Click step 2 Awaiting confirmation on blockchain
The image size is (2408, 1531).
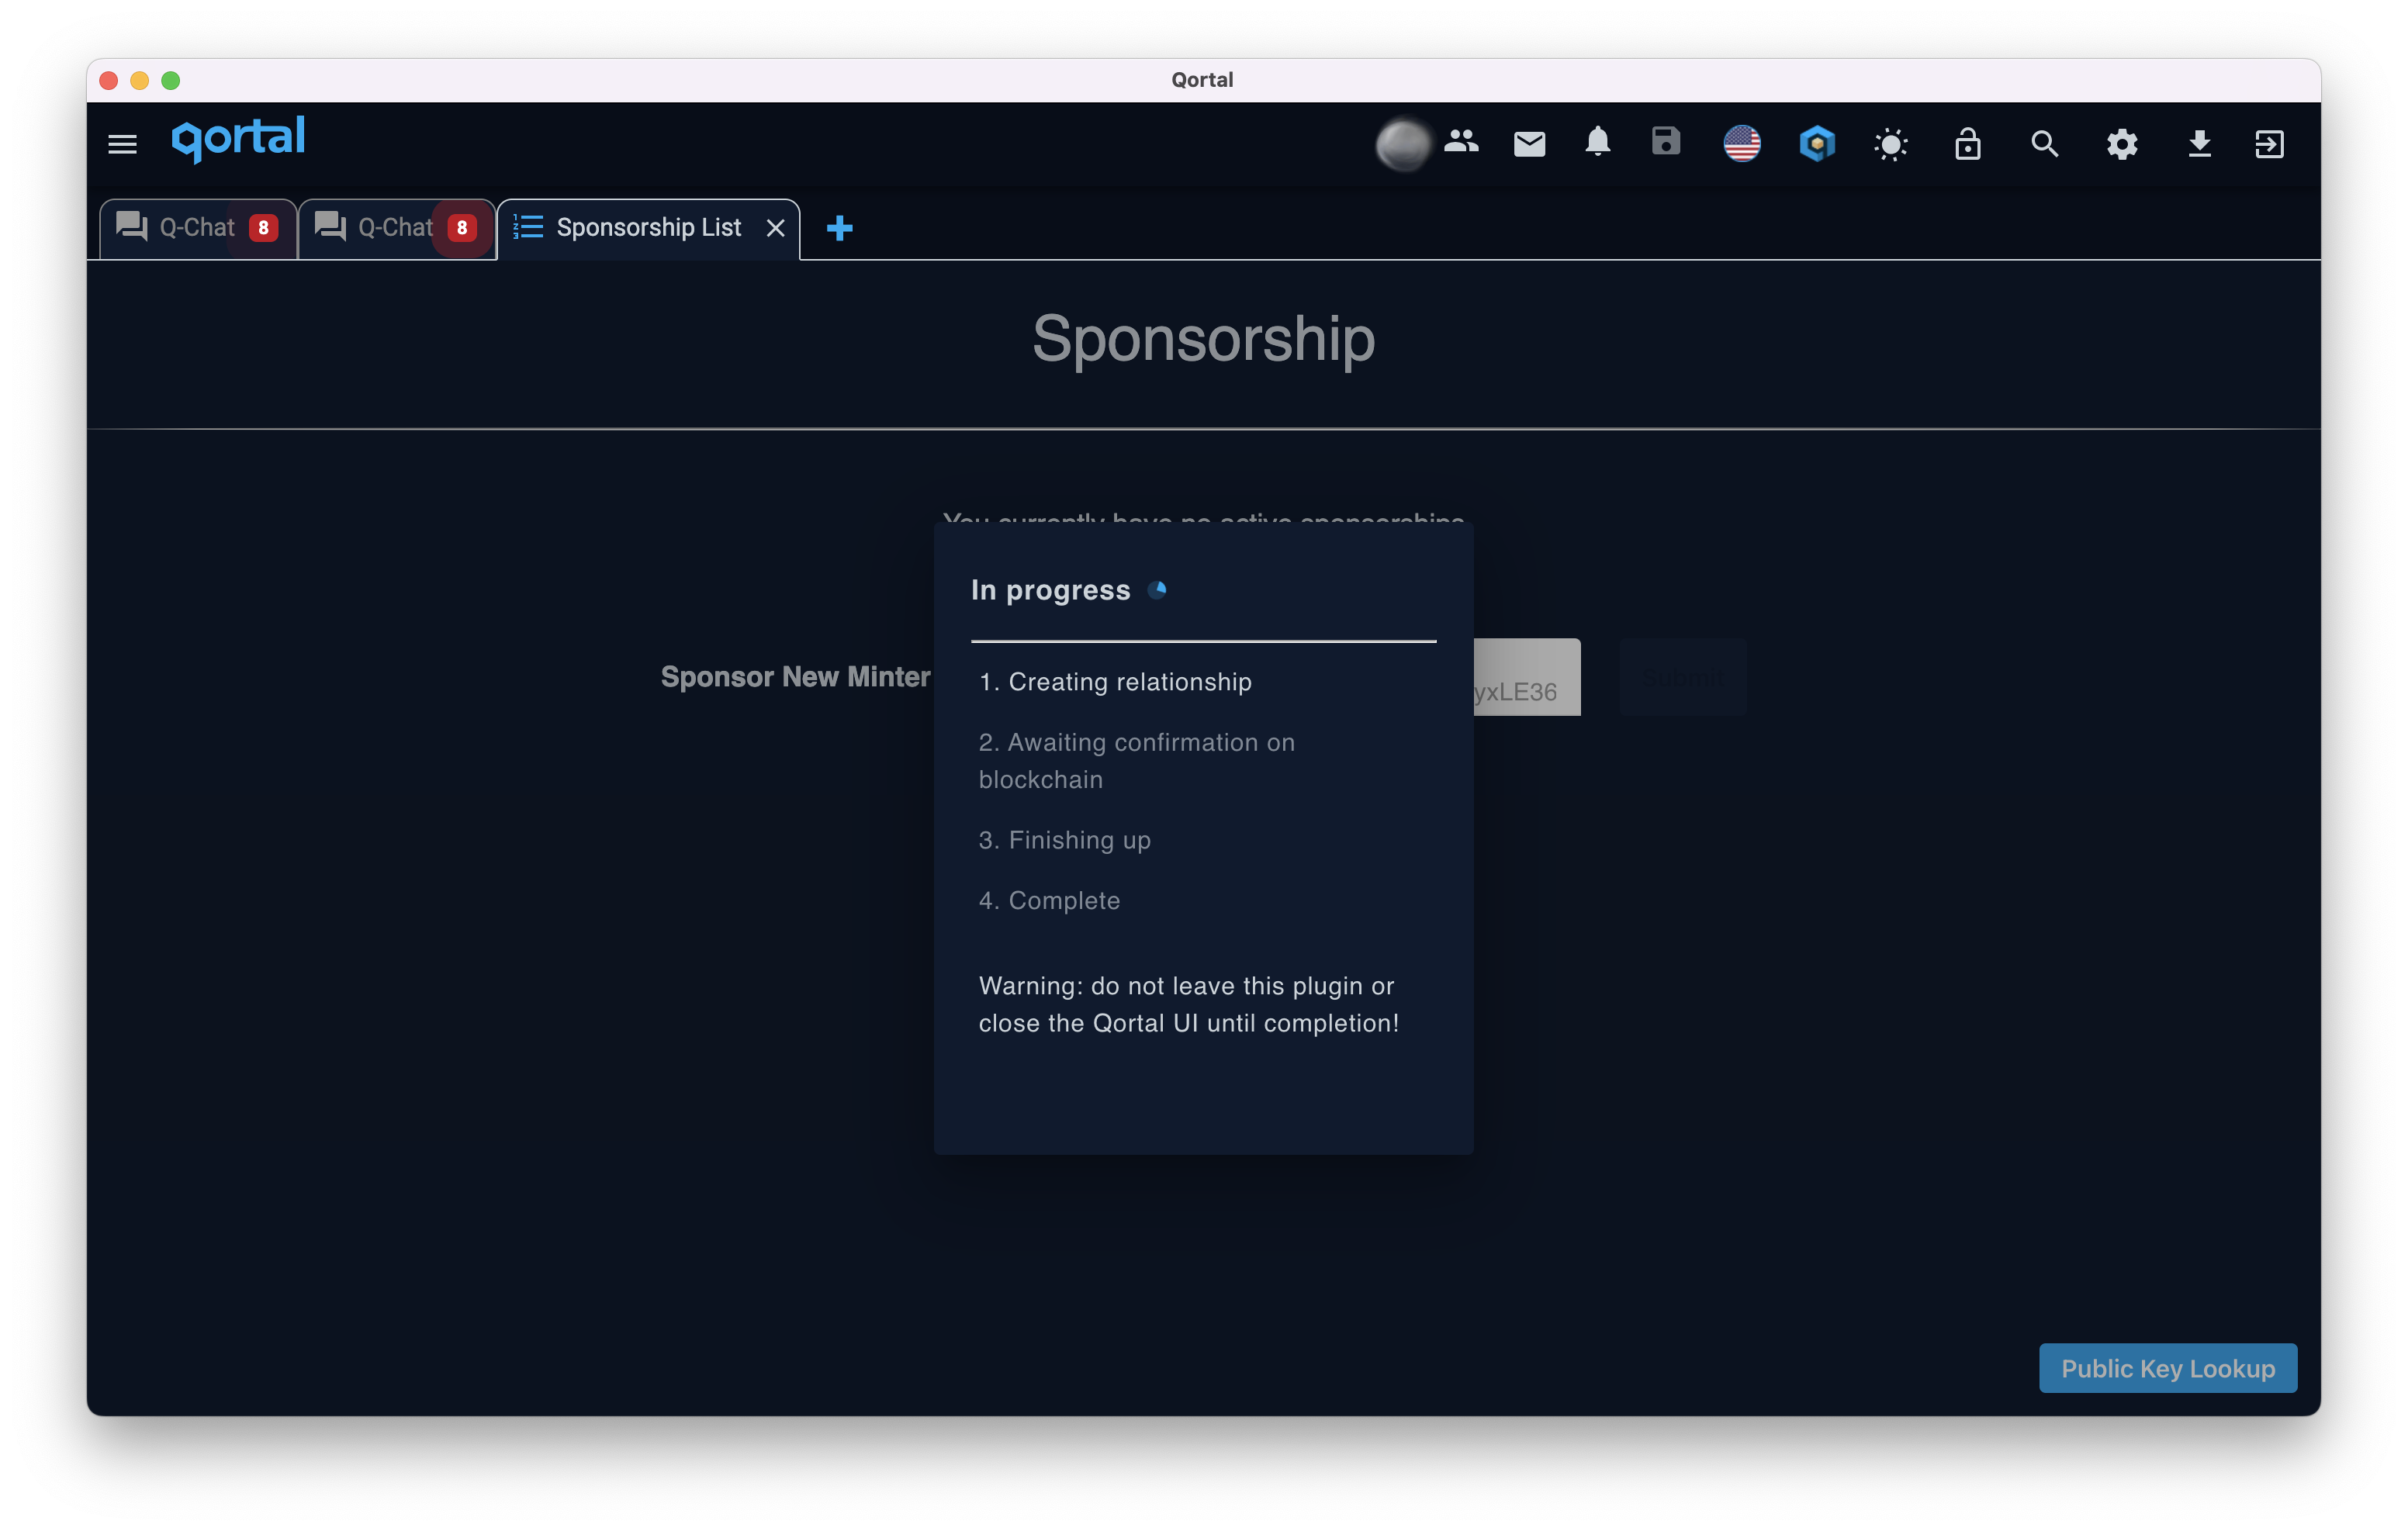click(x=1136, y=761)
